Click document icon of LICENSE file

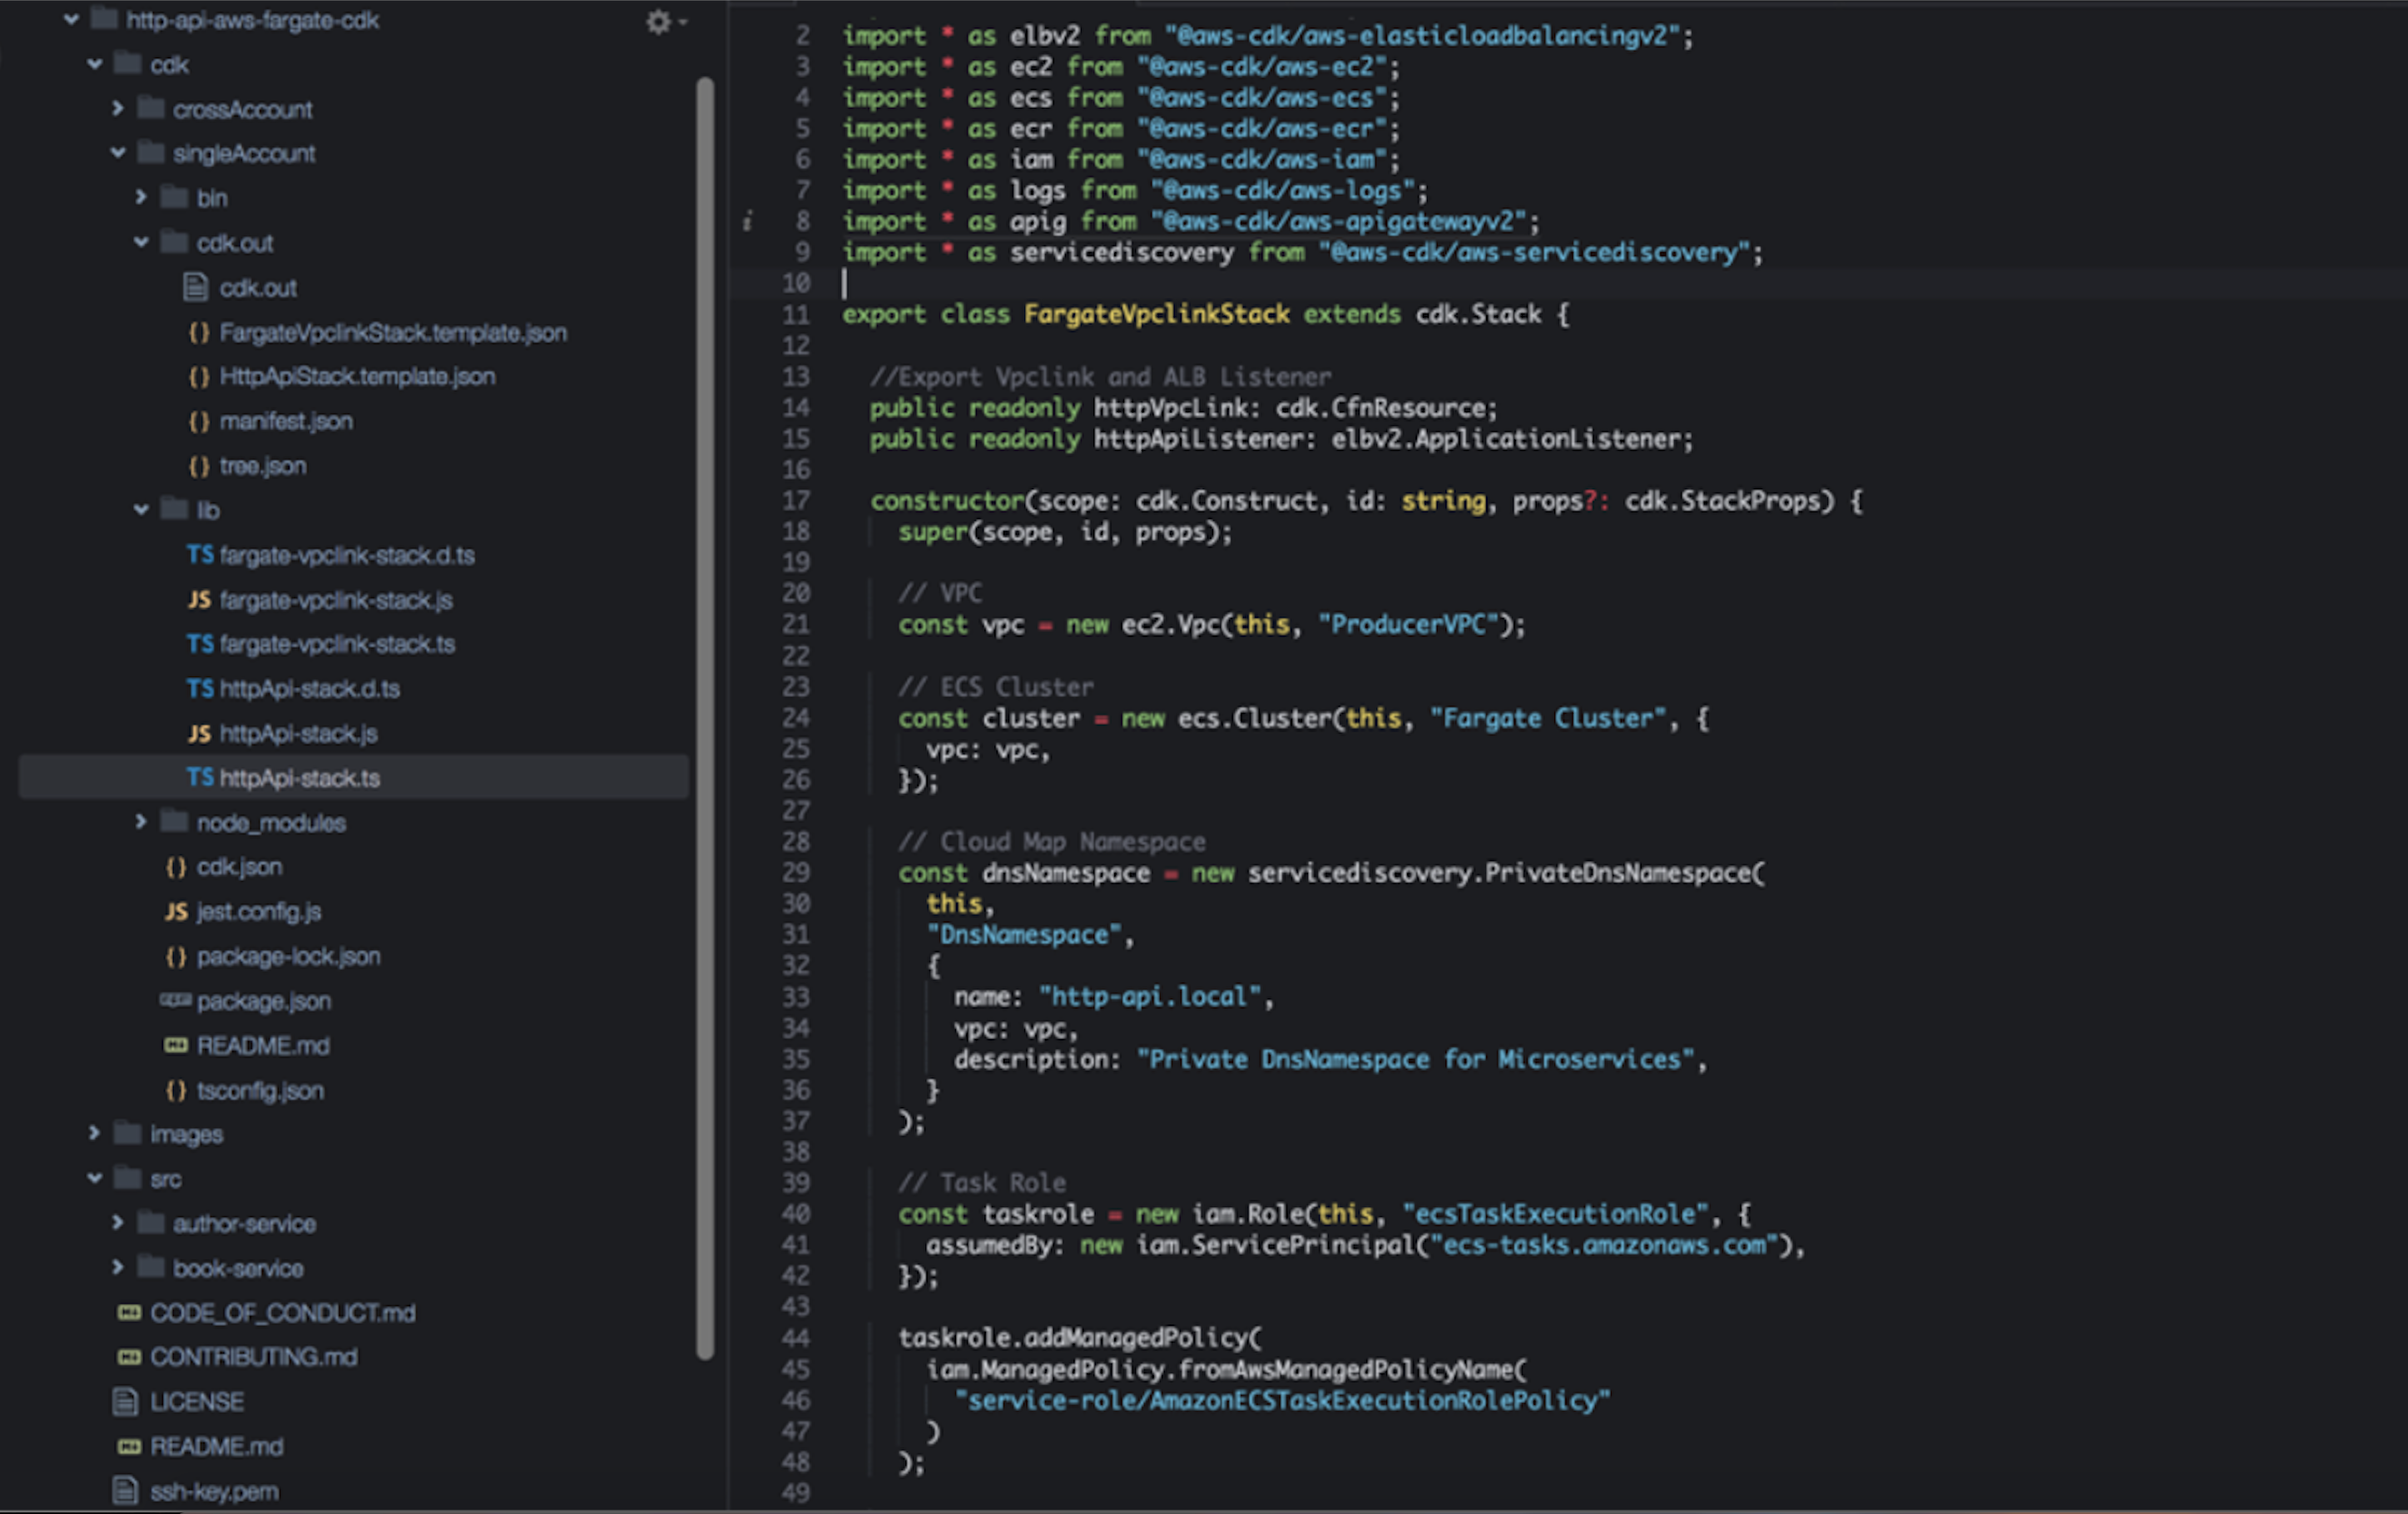click(125, 1402)
